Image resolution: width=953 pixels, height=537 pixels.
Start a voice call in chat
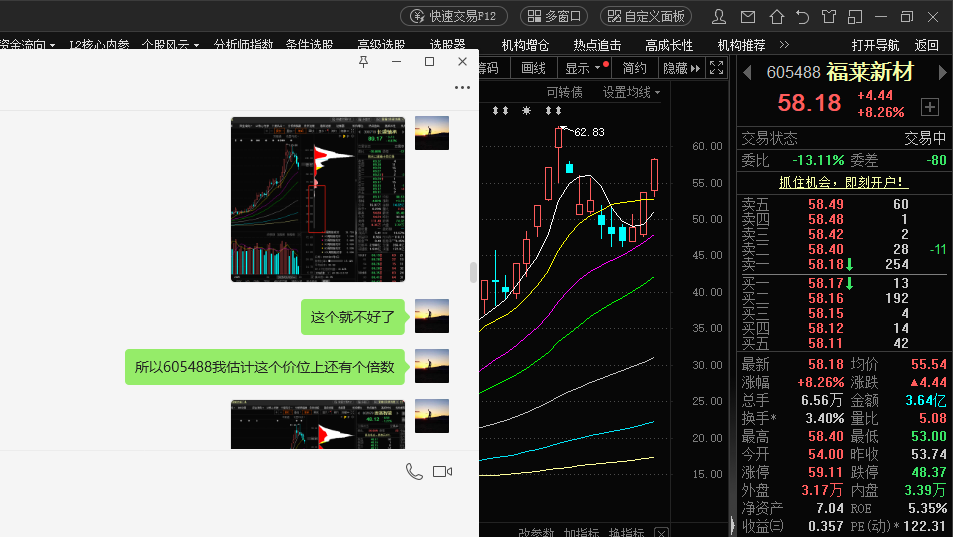tap(414, 471)
